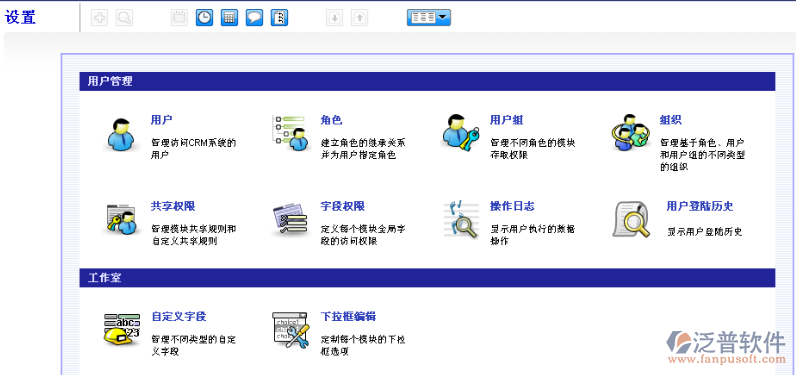This screenshot has height=375, width=796.
Task: Click the 用户 person icon
Action: (121, 134)
